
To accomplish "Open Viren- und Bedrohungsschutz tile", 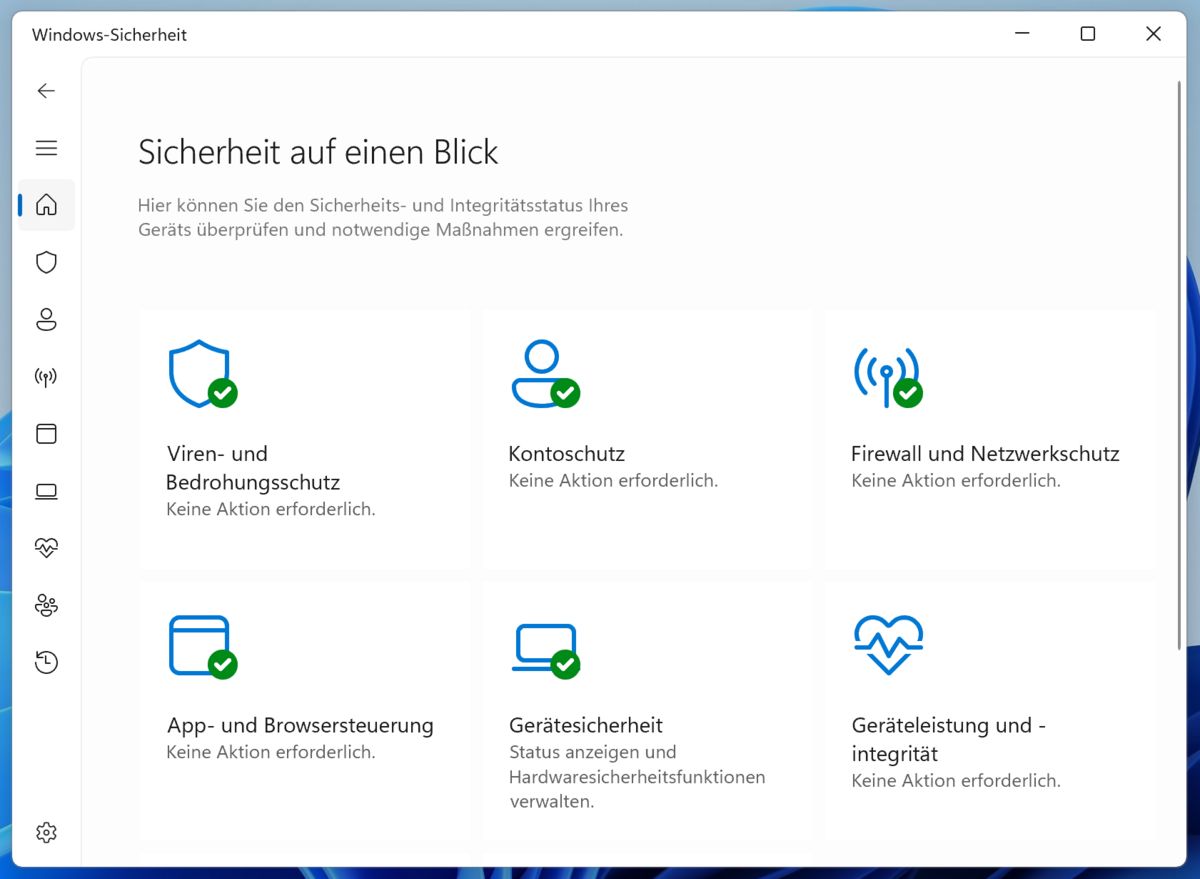I will [x=304, y=439].
